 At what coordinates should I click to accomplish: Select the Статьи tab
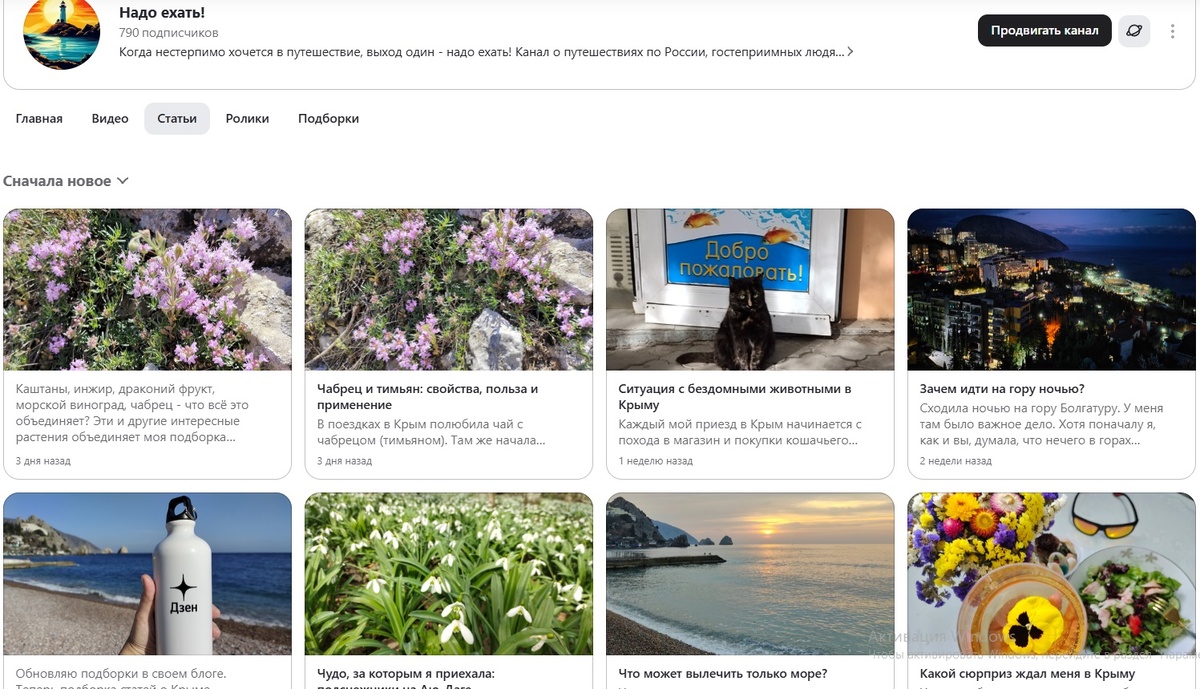click(177, 118)
